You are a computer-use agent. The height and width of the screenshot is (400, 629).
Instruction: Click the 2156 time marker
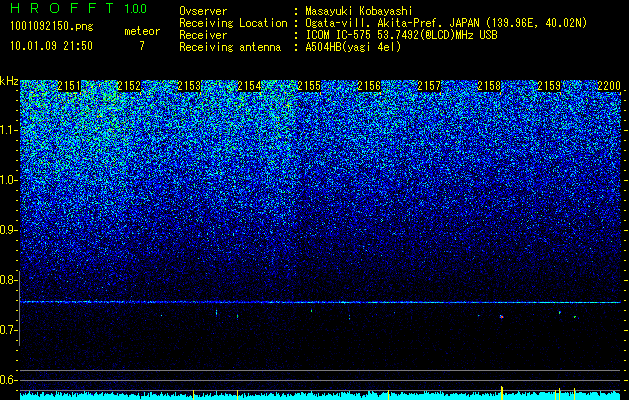point(369,86)
